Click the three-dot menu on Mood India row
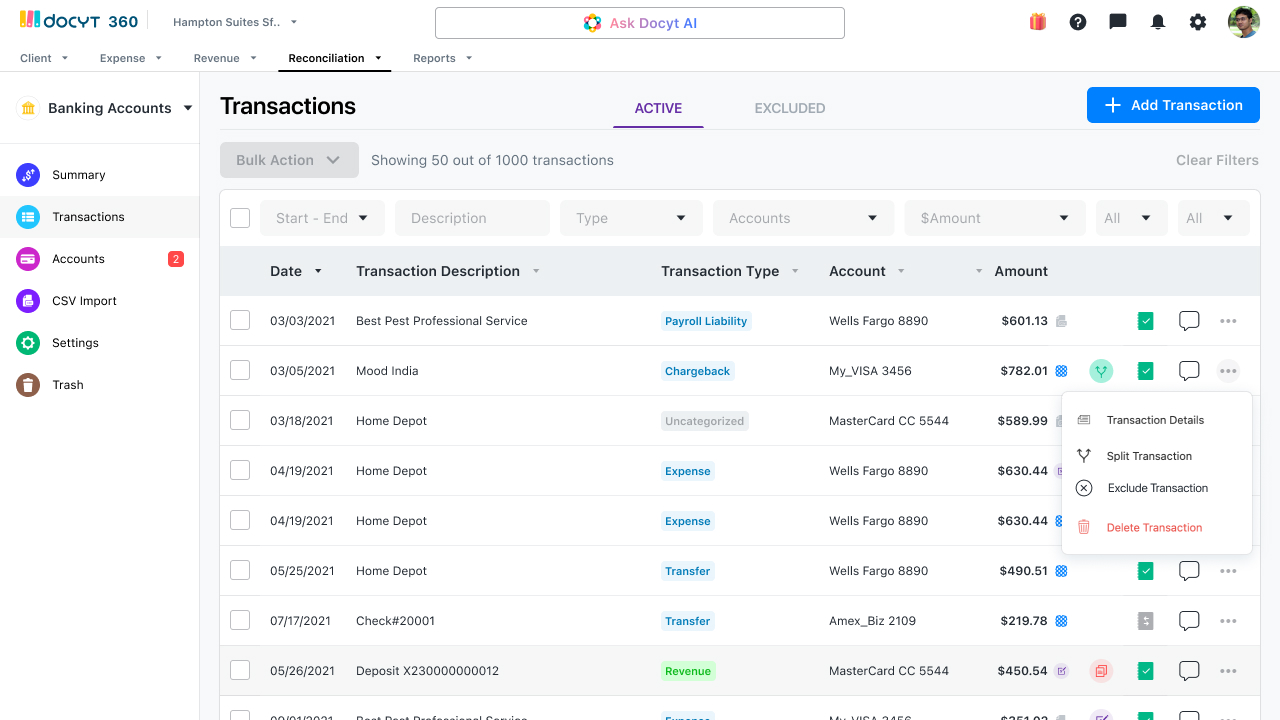1280x720 pixels. pyautogui.click(x=1228, y=371)
